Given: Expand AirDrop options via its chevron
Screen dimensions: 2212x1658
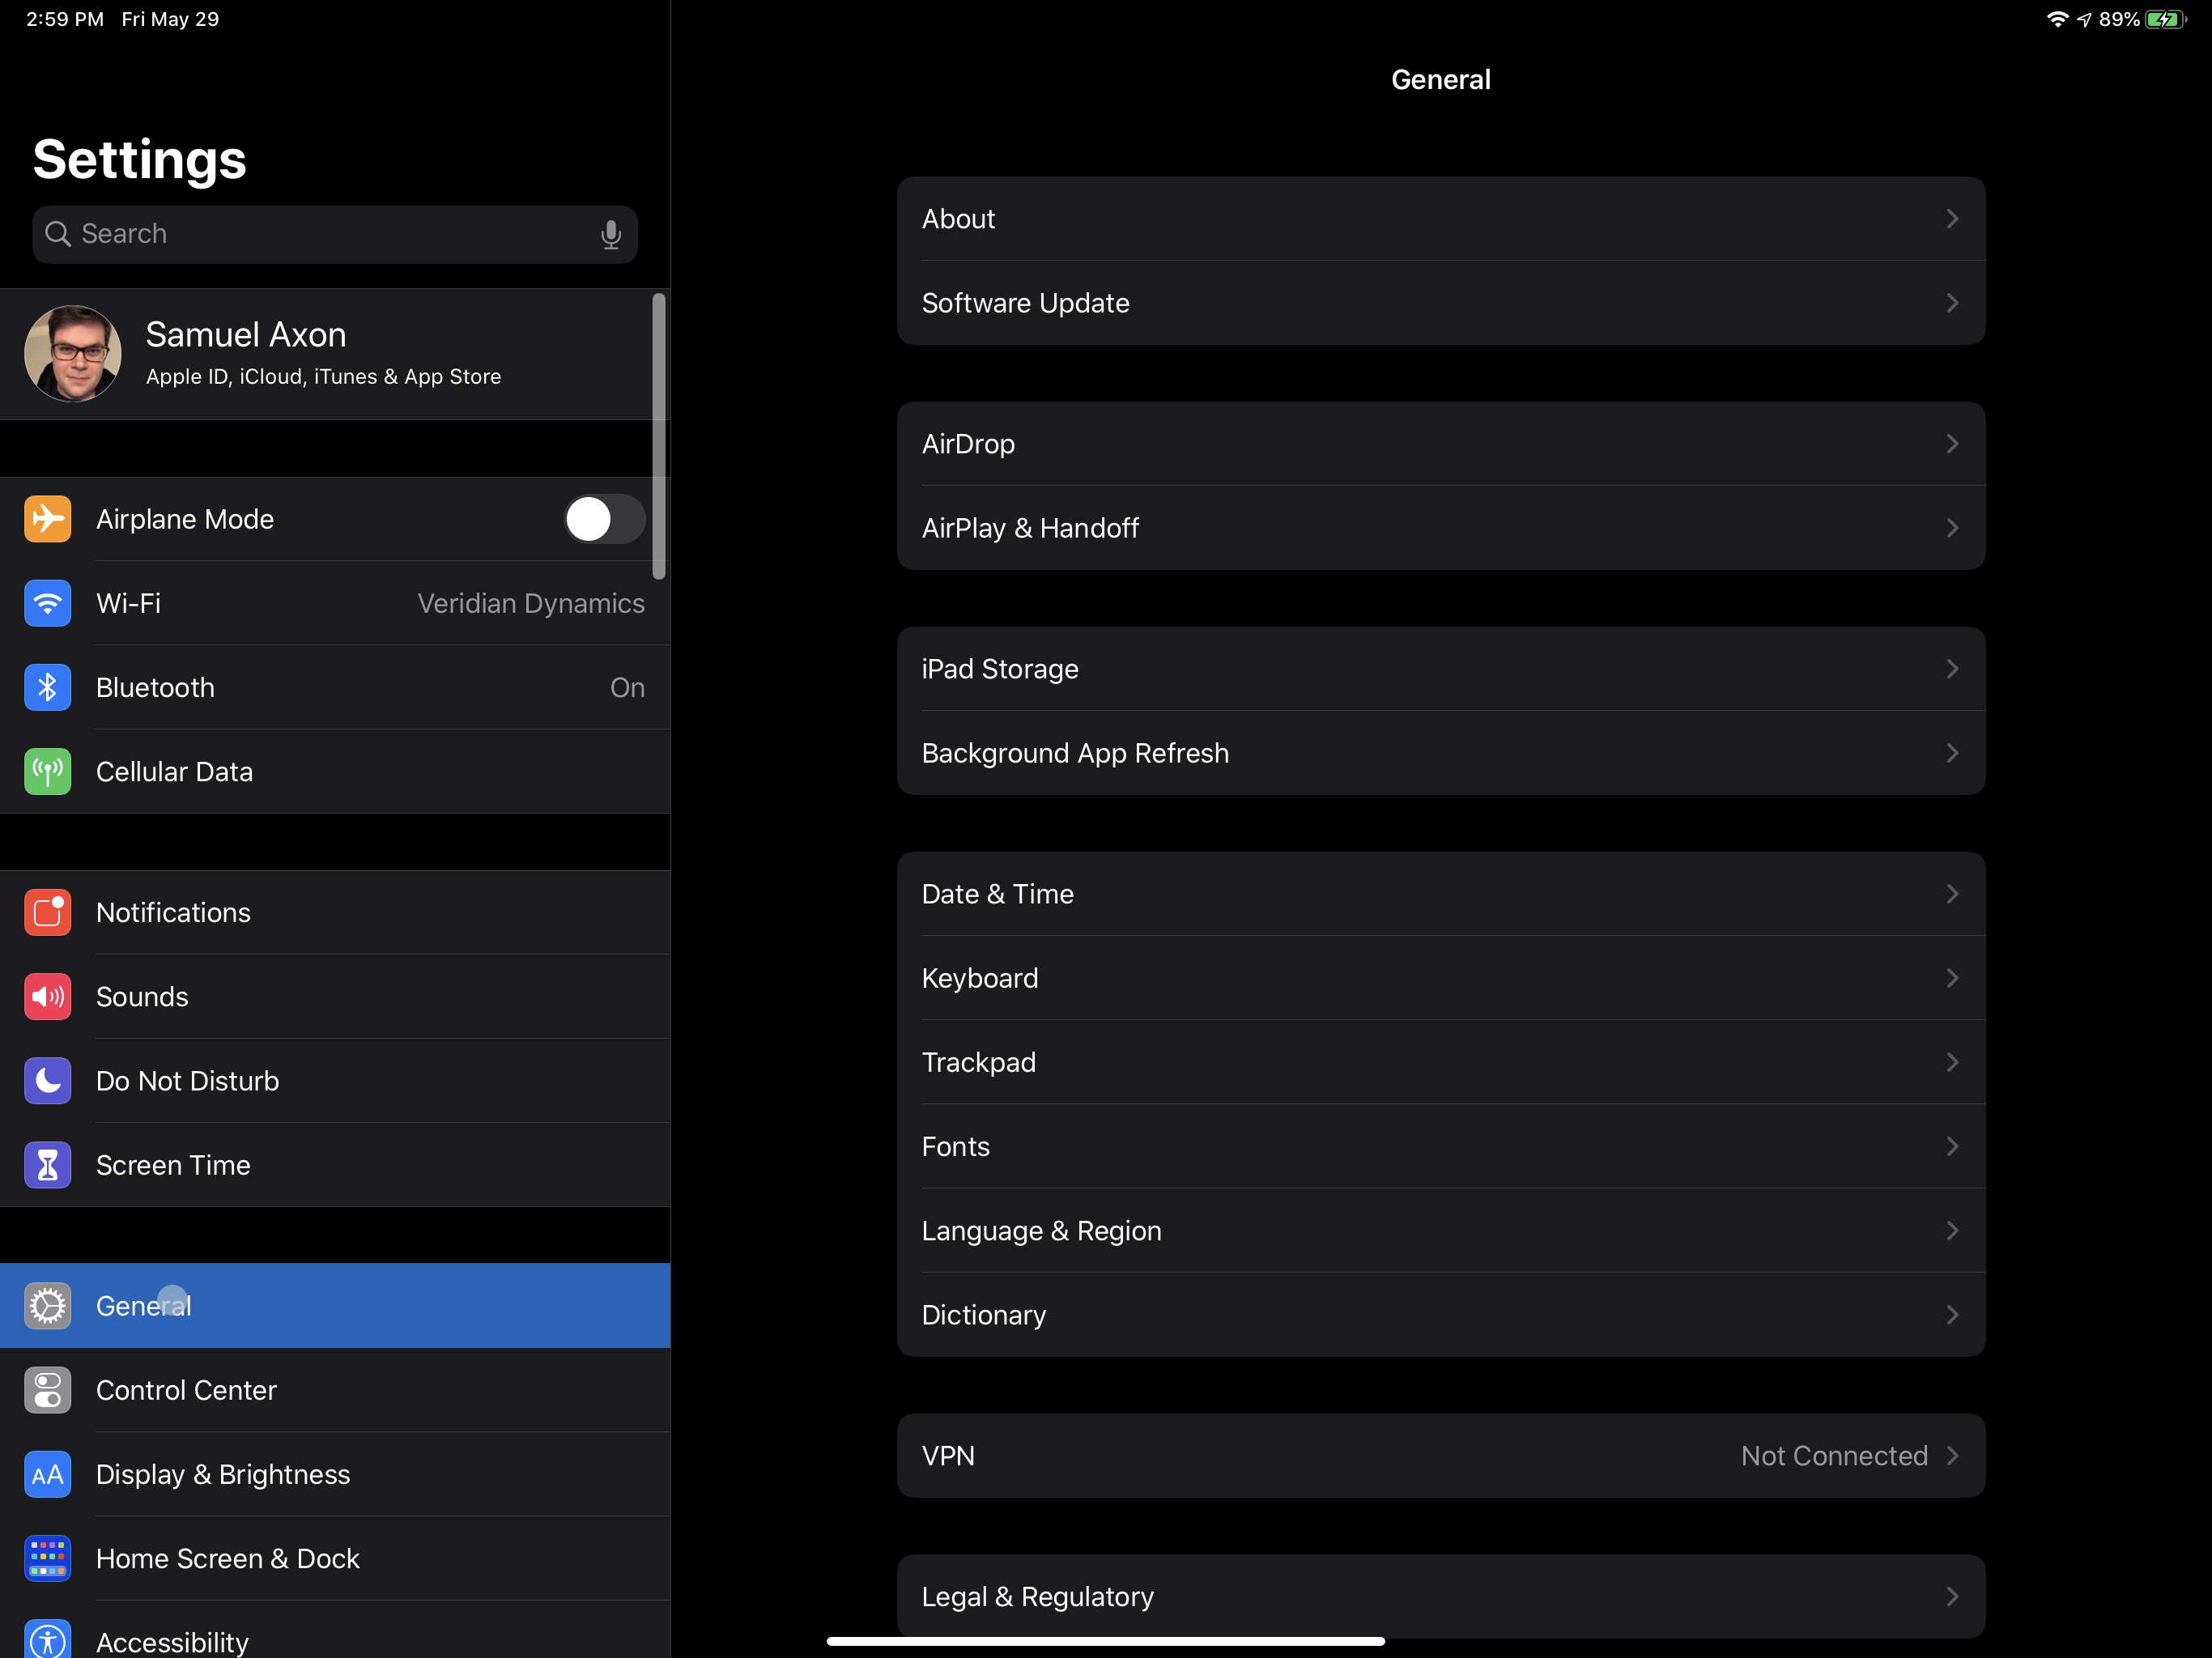Looking at the screenshot, I should click(1951, 443).
